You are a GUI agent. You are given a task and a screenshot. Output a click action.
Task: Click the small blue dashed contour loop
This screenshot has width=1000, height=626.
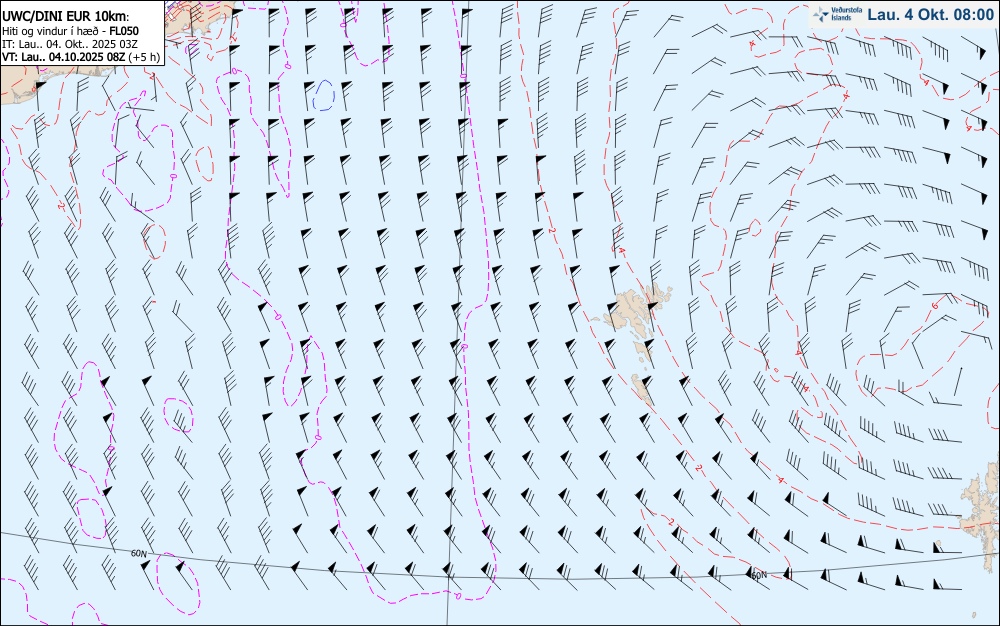click(324, 96)
